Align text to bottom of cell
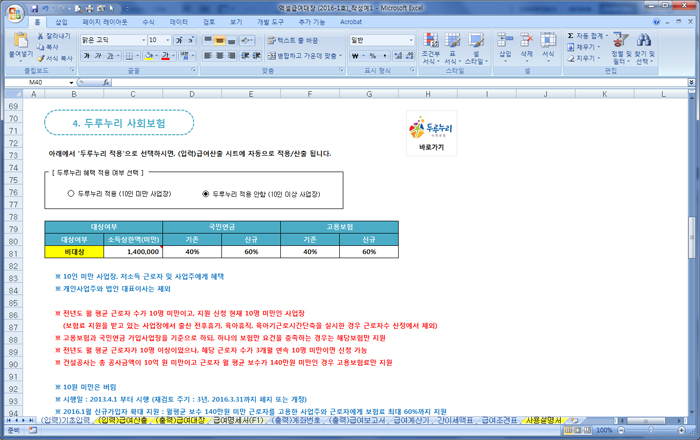The width and height of the screenshot is (700, 440). coord(231,40)
